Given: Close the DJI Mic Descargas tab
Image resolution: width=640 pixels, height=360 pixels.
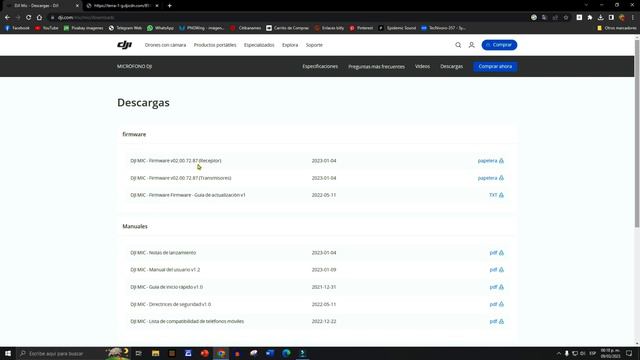Looking at the screenshot, I should 77,6.
